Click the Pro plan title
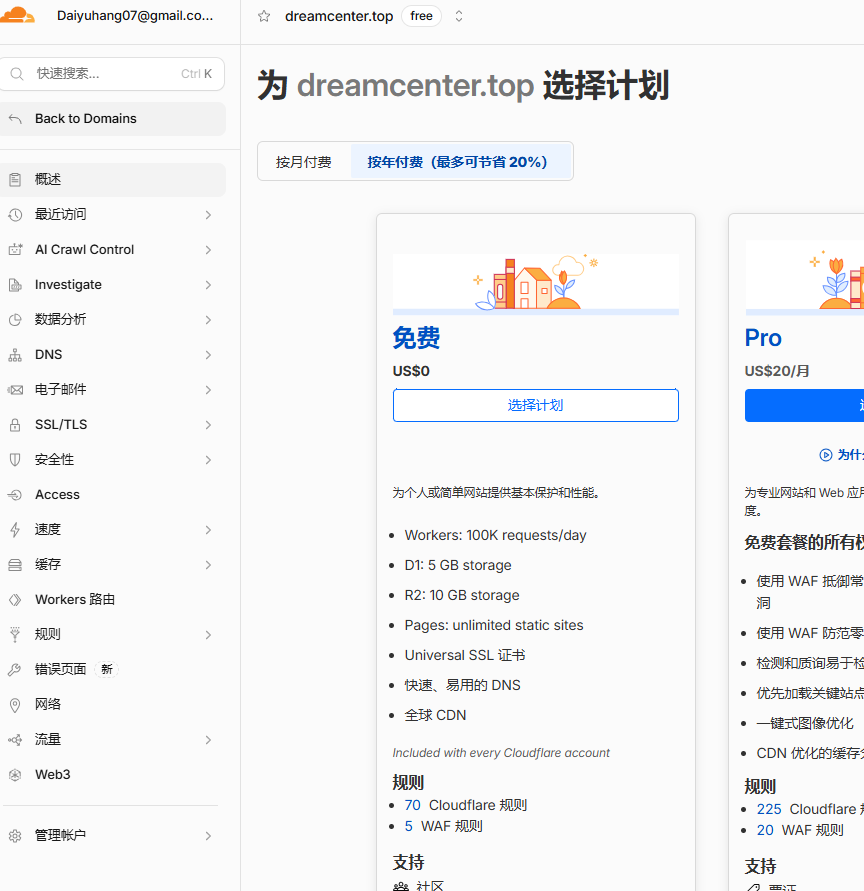The height and width of the screenshot is (891, 864). [763, 338]
